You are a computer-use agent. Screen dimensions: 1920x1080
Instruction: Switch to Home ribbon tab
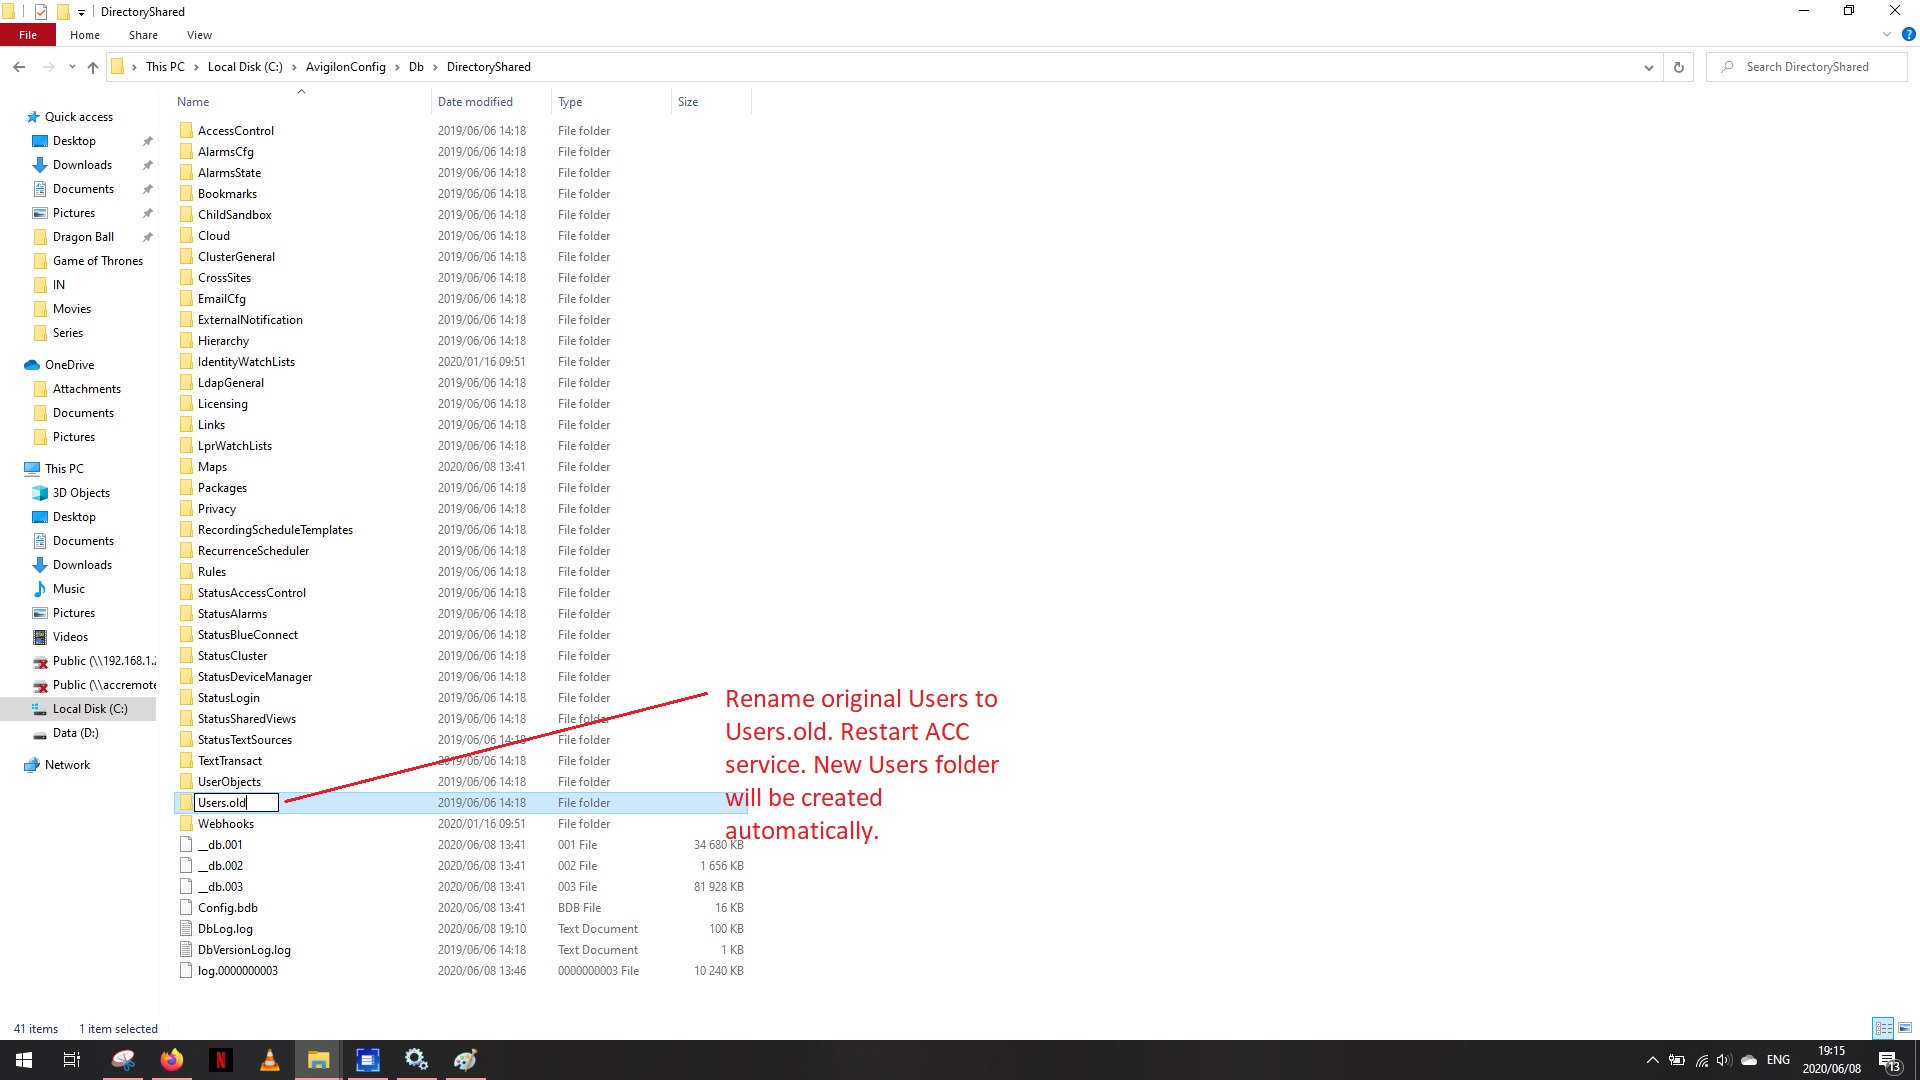(x=85, y=35)
